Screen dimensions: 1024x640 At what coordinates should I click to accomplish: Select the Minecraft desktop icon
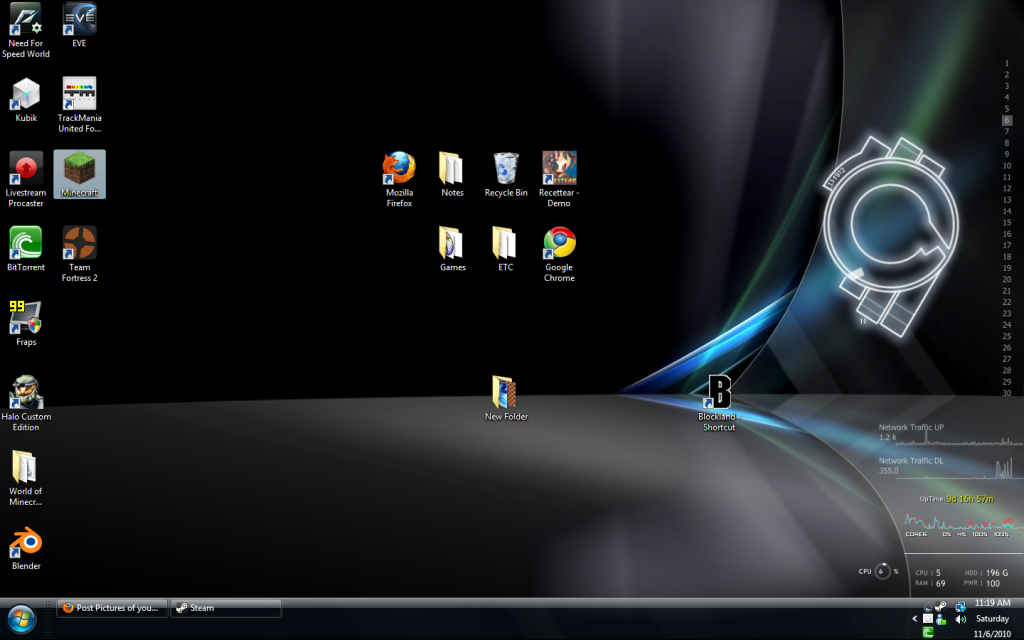[x=80, y=174]
